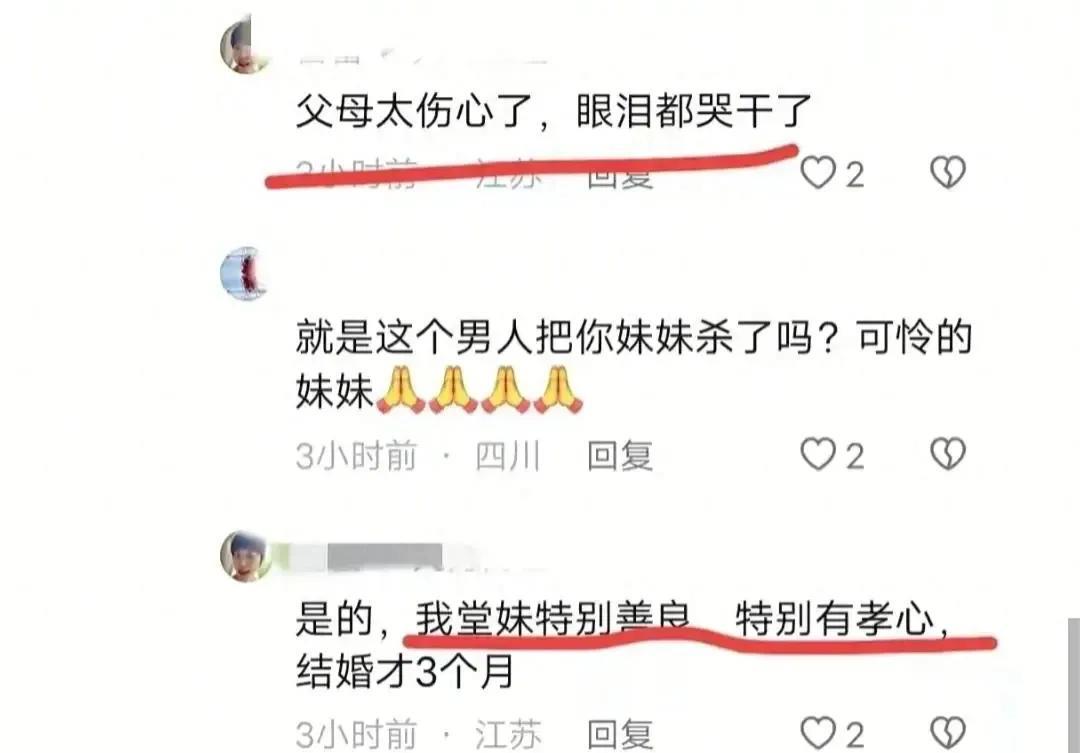This screenshot has height=753, width=1080.
Task: Reply to the bottom 江苏 comment
Action: pyautogui.click(x=619, y=734)
